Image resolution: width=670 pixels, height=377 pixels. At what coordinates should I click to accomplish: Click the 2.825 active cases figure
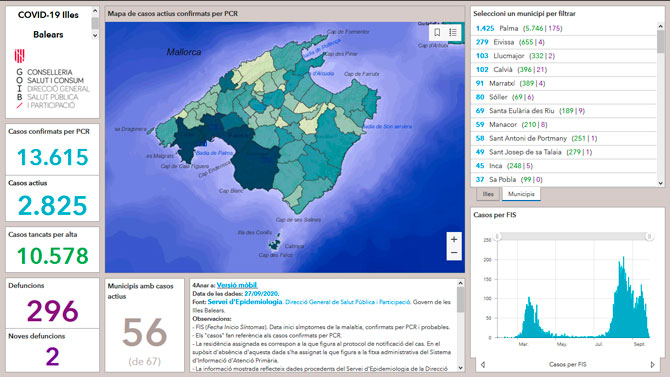click(x=53, y=206)
